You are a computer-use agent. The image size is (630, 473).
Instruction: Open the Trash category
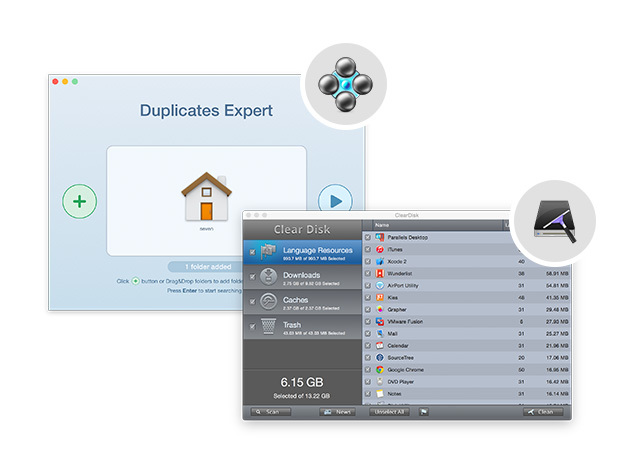click(303, 327)
